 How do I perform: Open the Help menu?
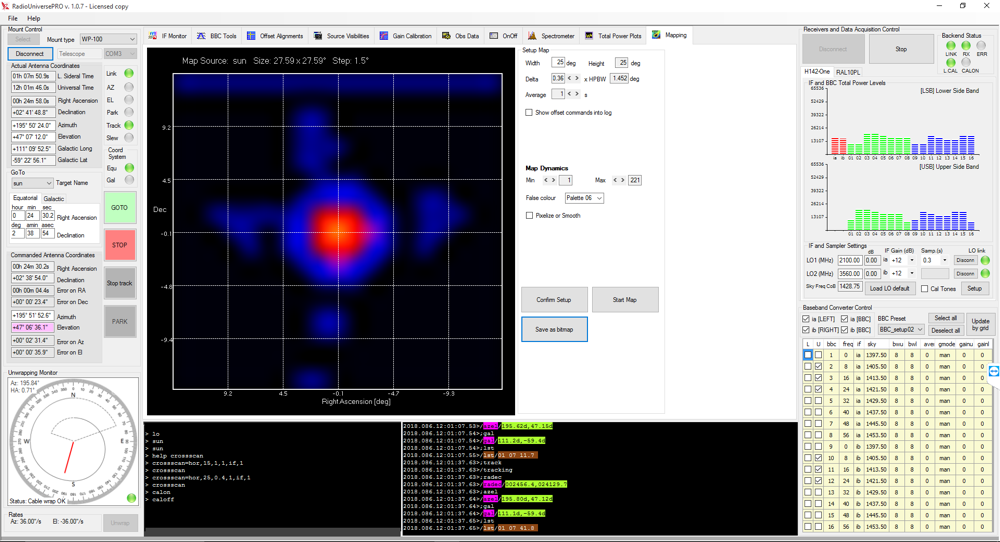(34, 18)
